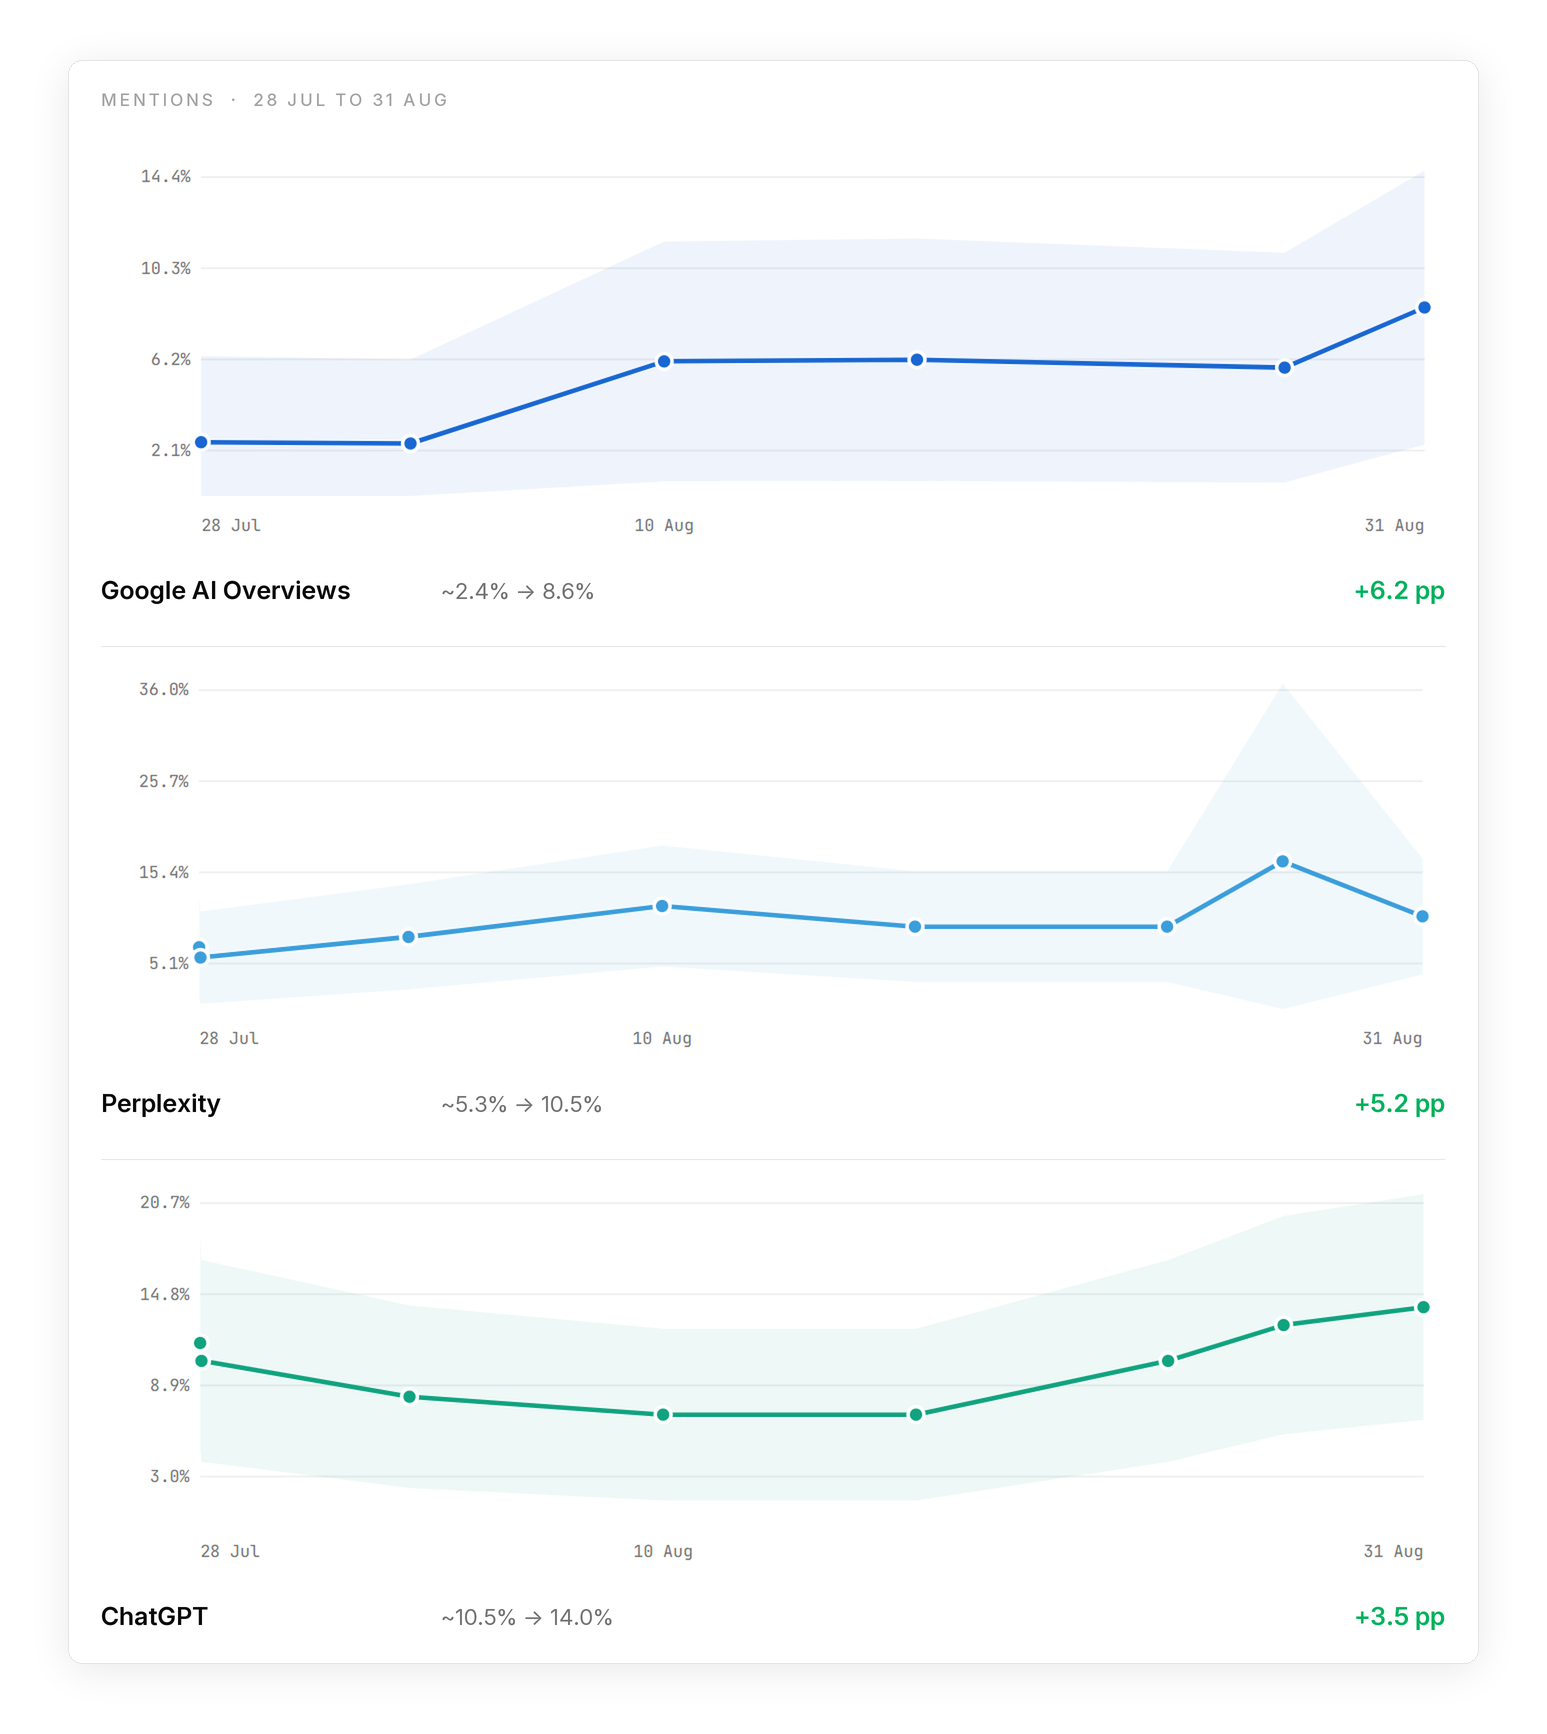Click the Mentions date range header
This screenshot has height=1734, width=1547.
click(274, 100)
